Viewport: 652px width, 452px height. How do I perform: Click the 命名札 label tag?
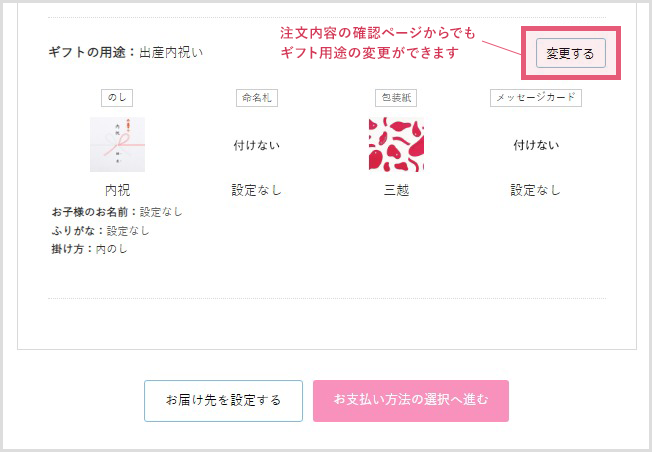coord(256,98)
